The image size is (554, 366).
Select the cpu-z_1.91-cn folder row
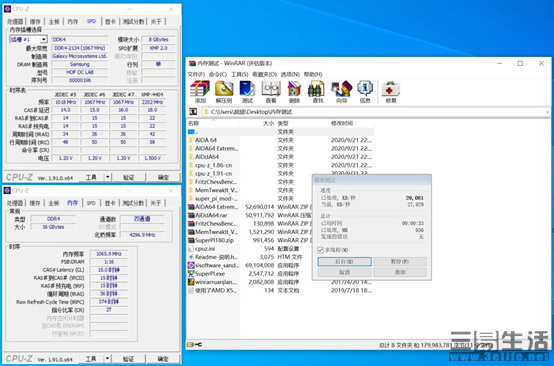(281, 173)
